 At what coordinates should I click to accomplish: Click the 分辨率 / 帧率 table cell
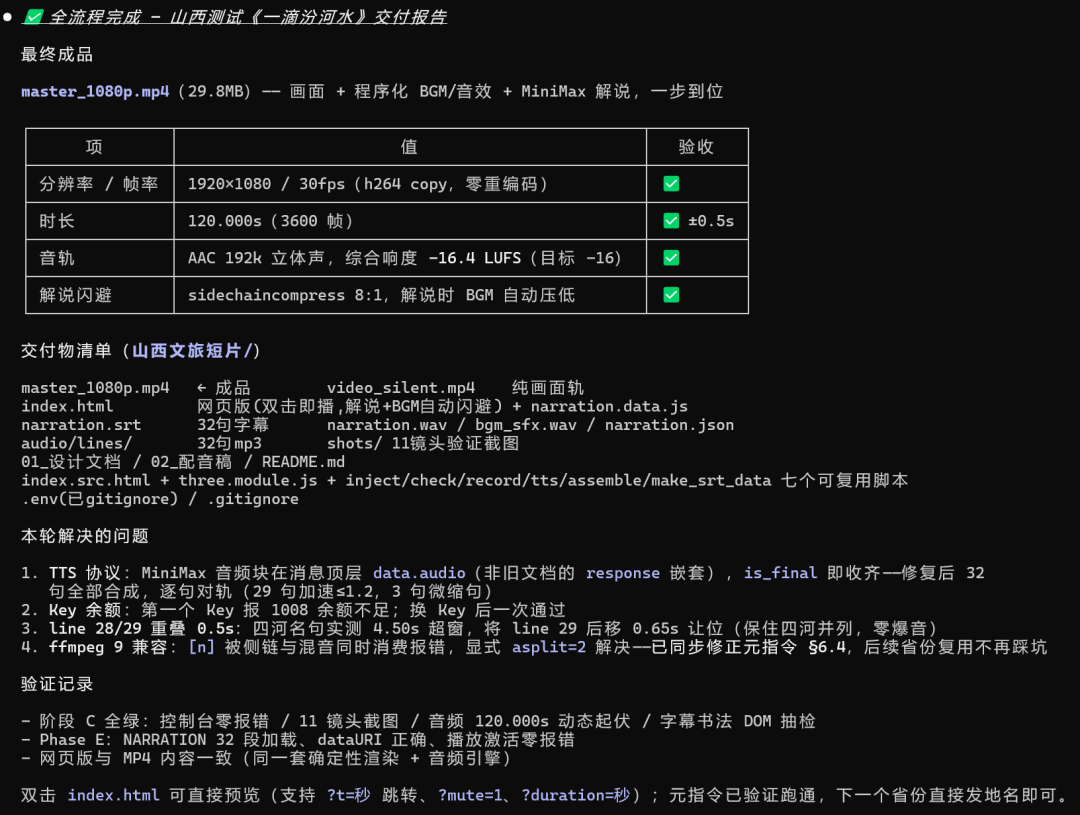98,184
